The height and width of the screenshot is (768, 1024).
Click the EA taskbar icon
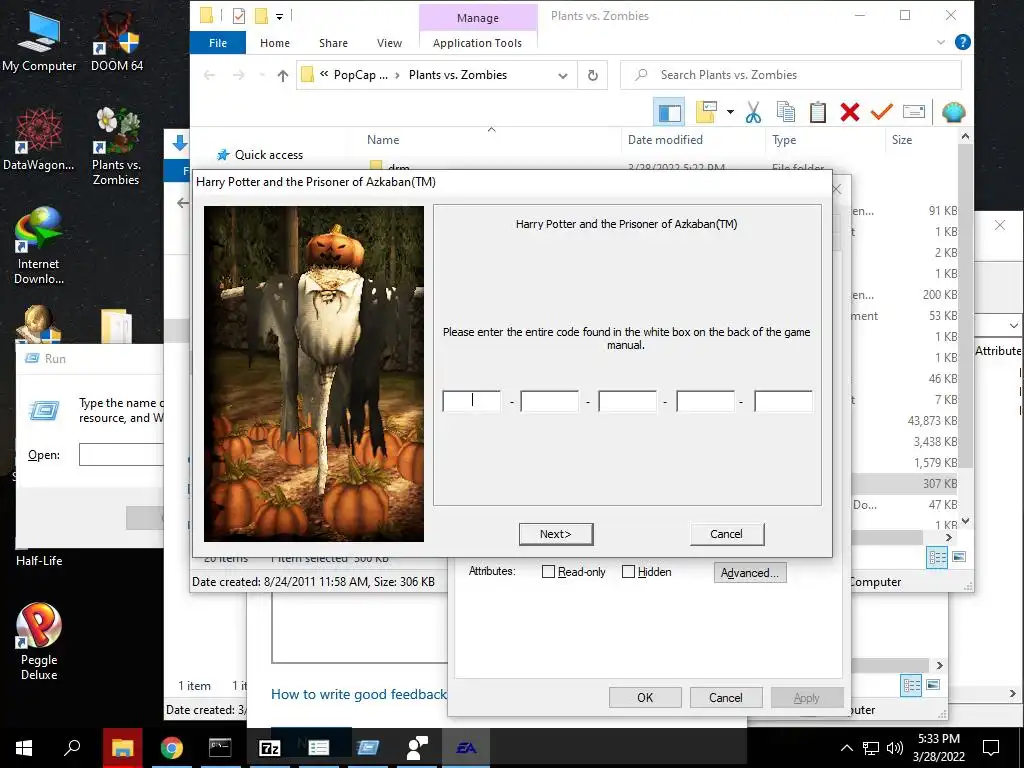coord(466,748)
